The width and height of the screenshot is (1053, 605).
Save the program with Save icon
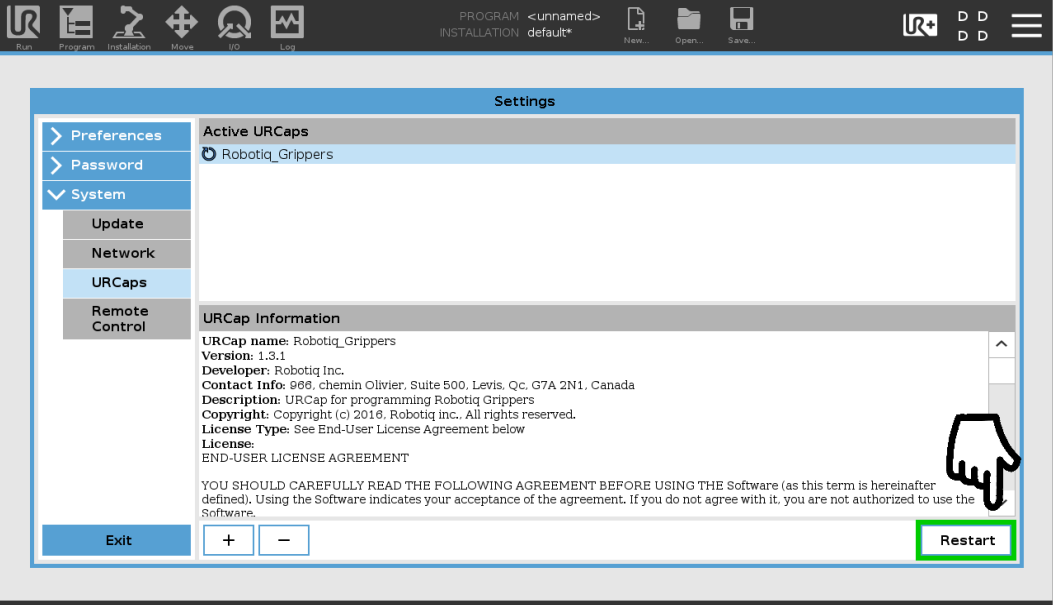[x=741, y=25]
